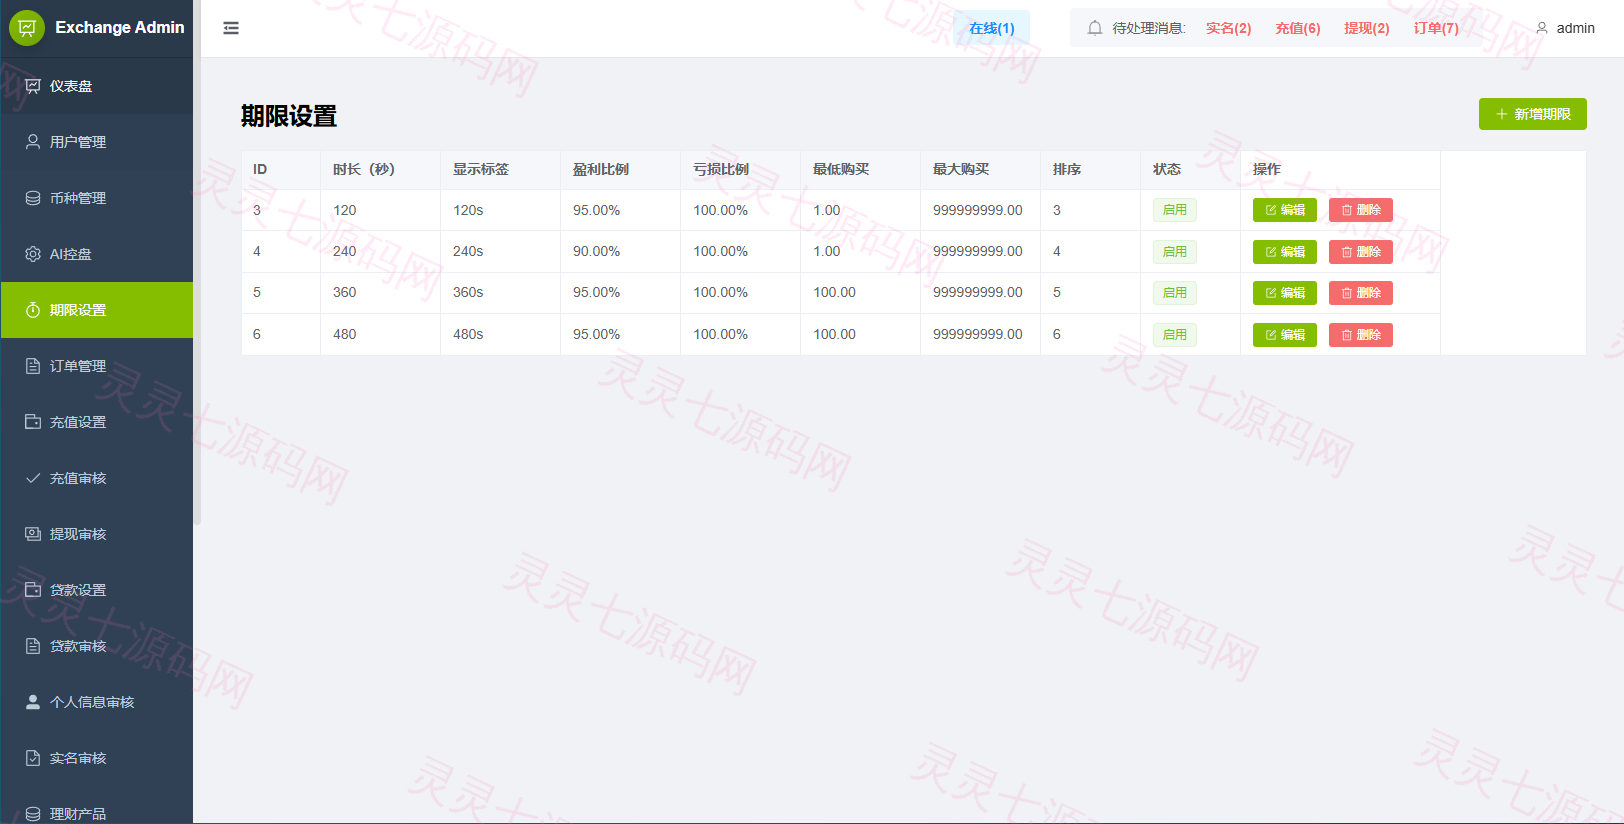Click the 订单管理 document icon
1624x824 pixels.
click(33, 366)
